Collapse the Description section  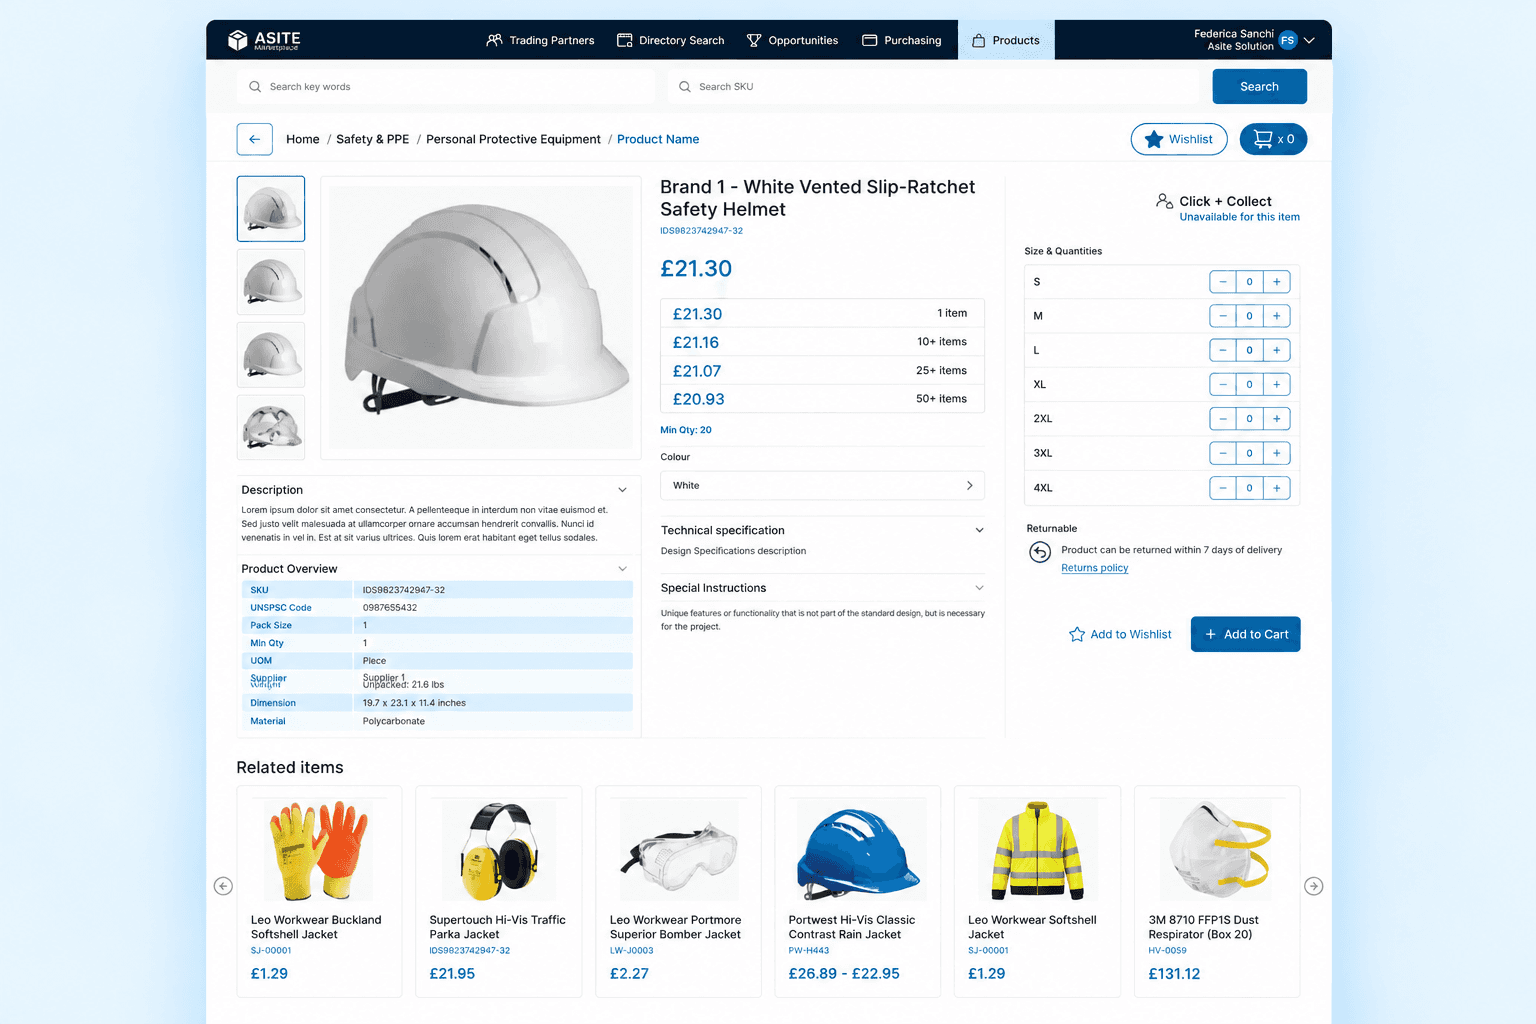click(x=622, y=490)
